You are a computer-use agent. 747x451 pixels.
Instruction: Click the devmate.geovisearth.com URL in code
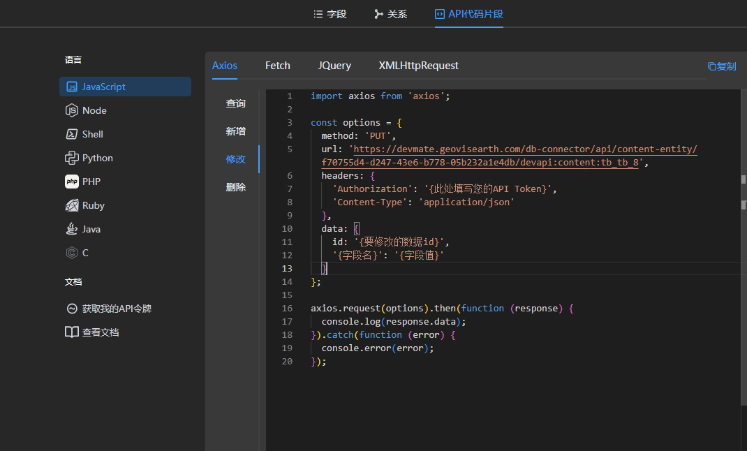[x=509, y=156]
